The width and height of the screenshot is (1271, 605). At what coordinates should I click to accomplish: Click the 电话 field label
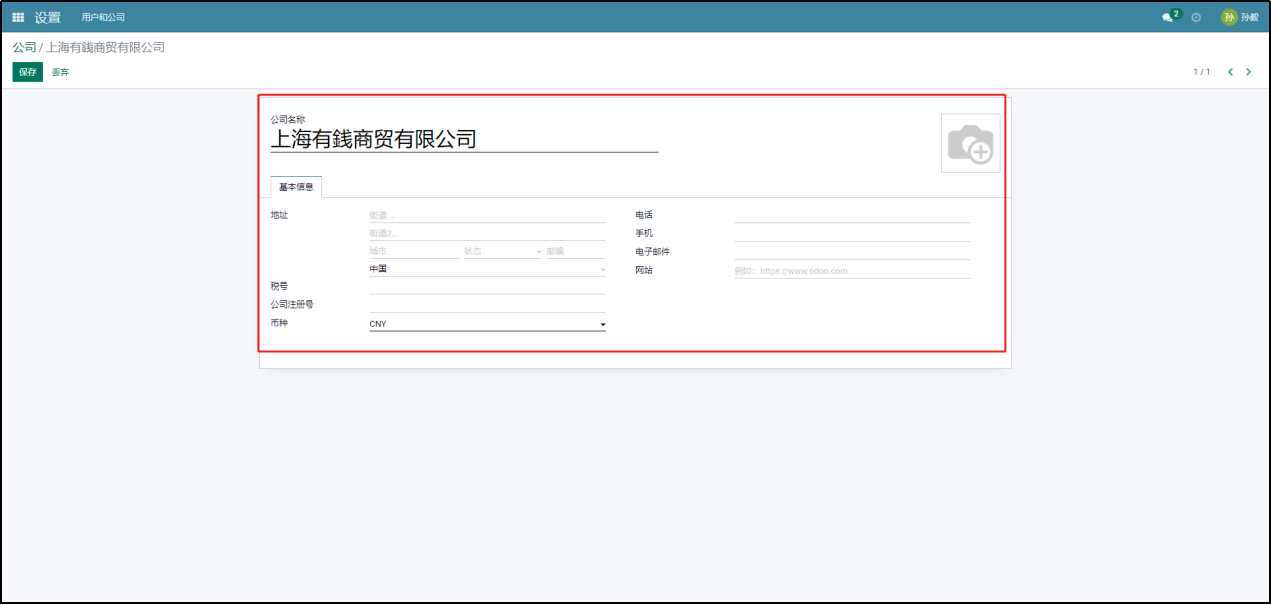click(644, 215)
